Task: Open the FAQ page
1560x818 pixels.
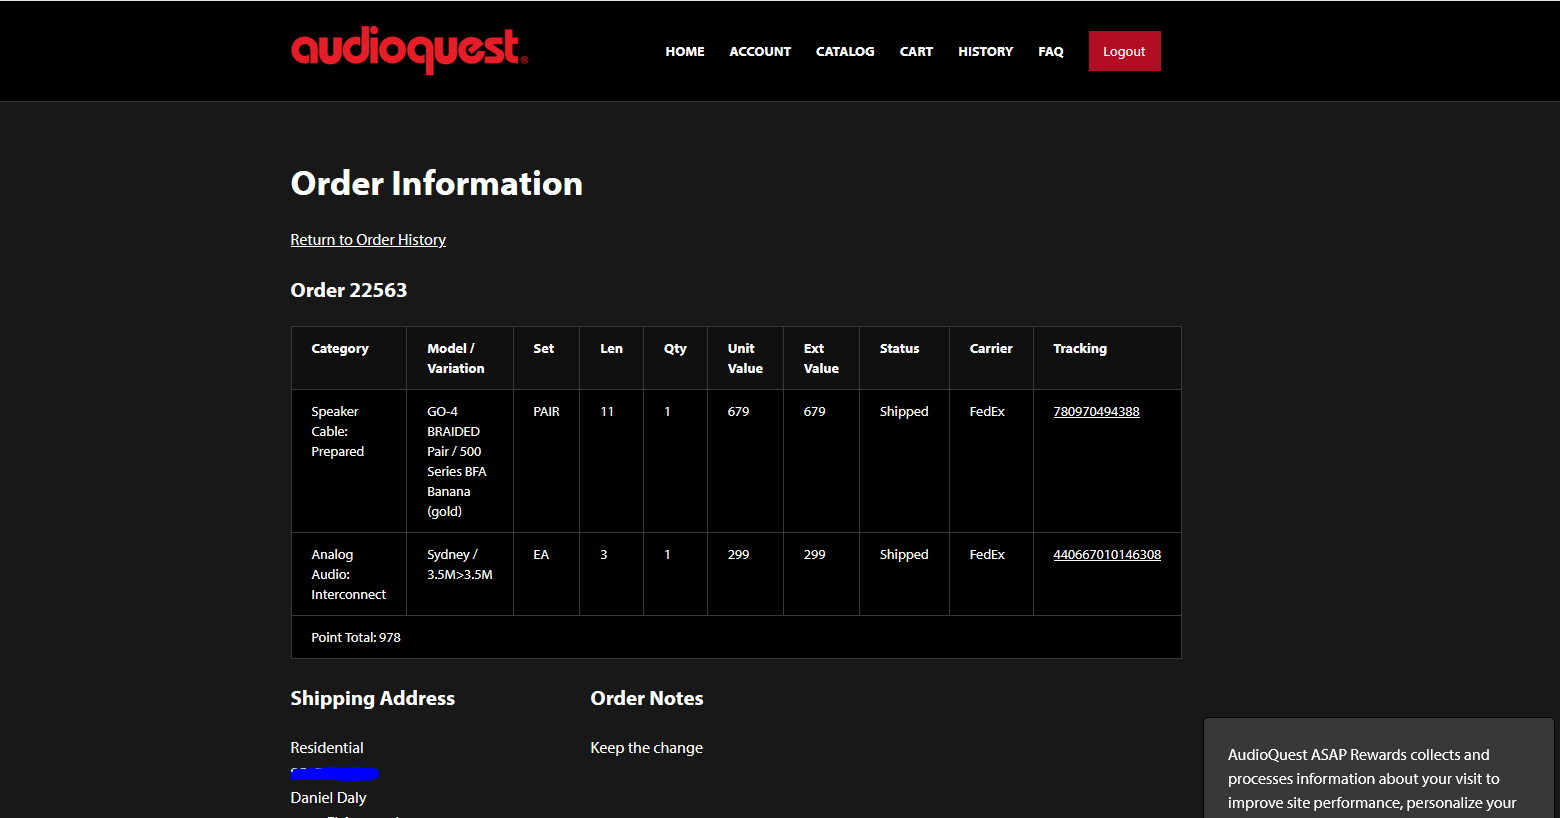Action: click(1051, 52)
